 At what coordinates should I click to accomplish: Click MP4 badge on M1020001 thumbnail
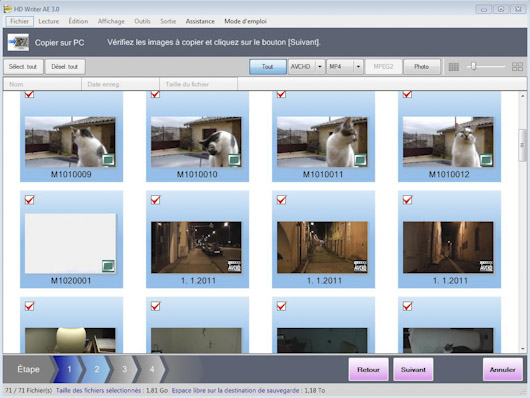[108, 266]
